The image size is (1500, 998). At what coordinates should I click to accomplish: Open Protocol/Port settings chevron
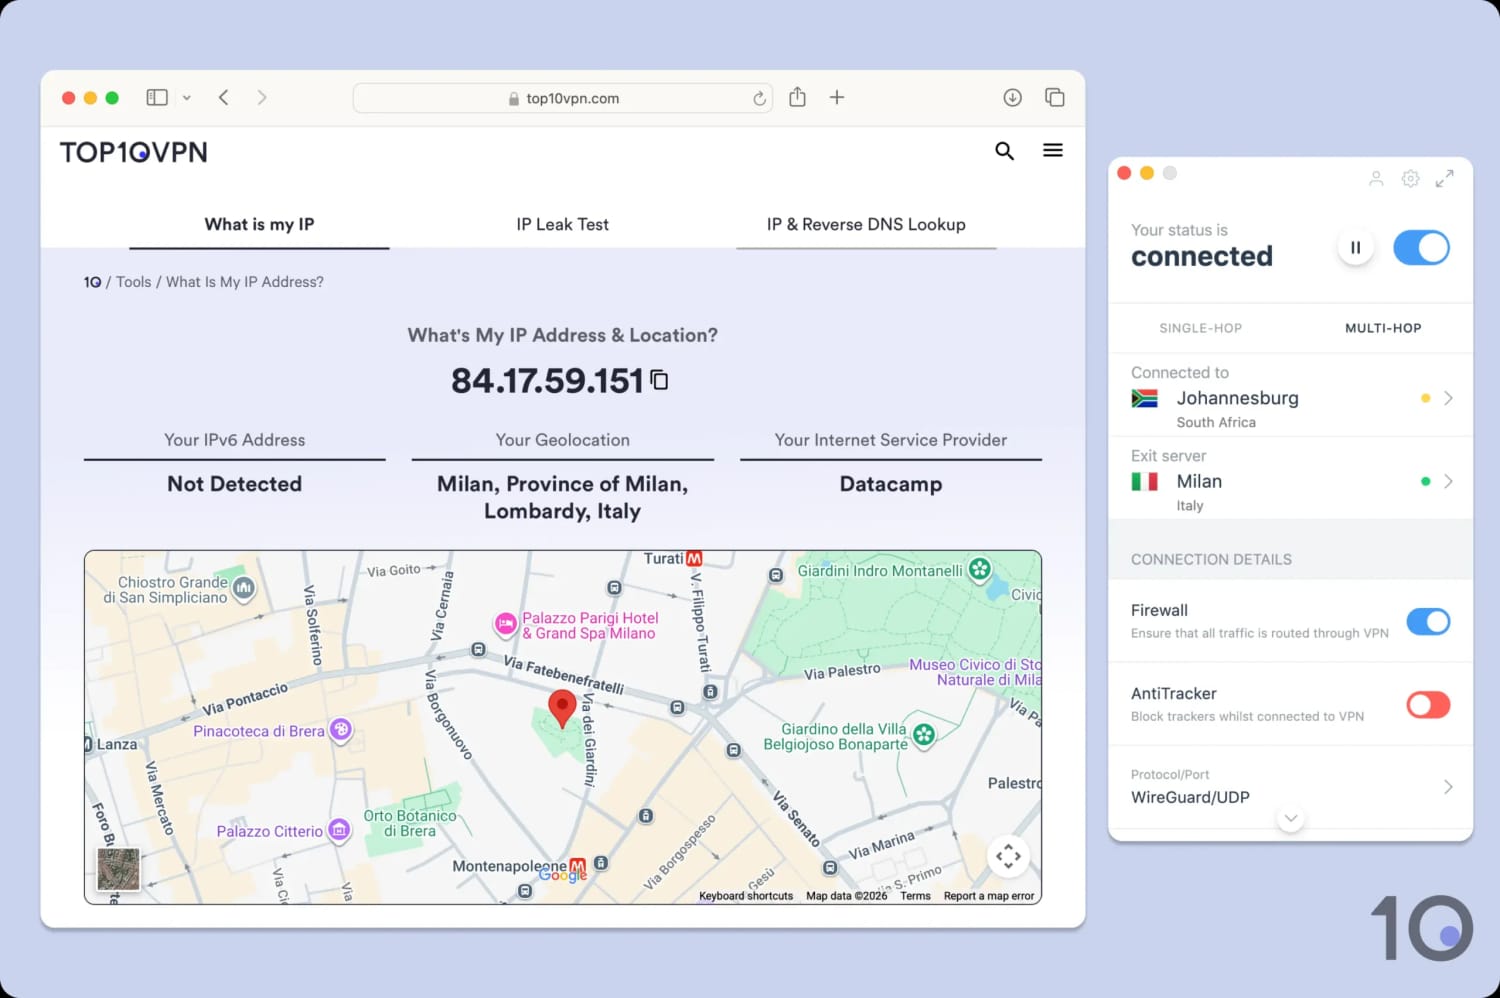pos(1447,787)
